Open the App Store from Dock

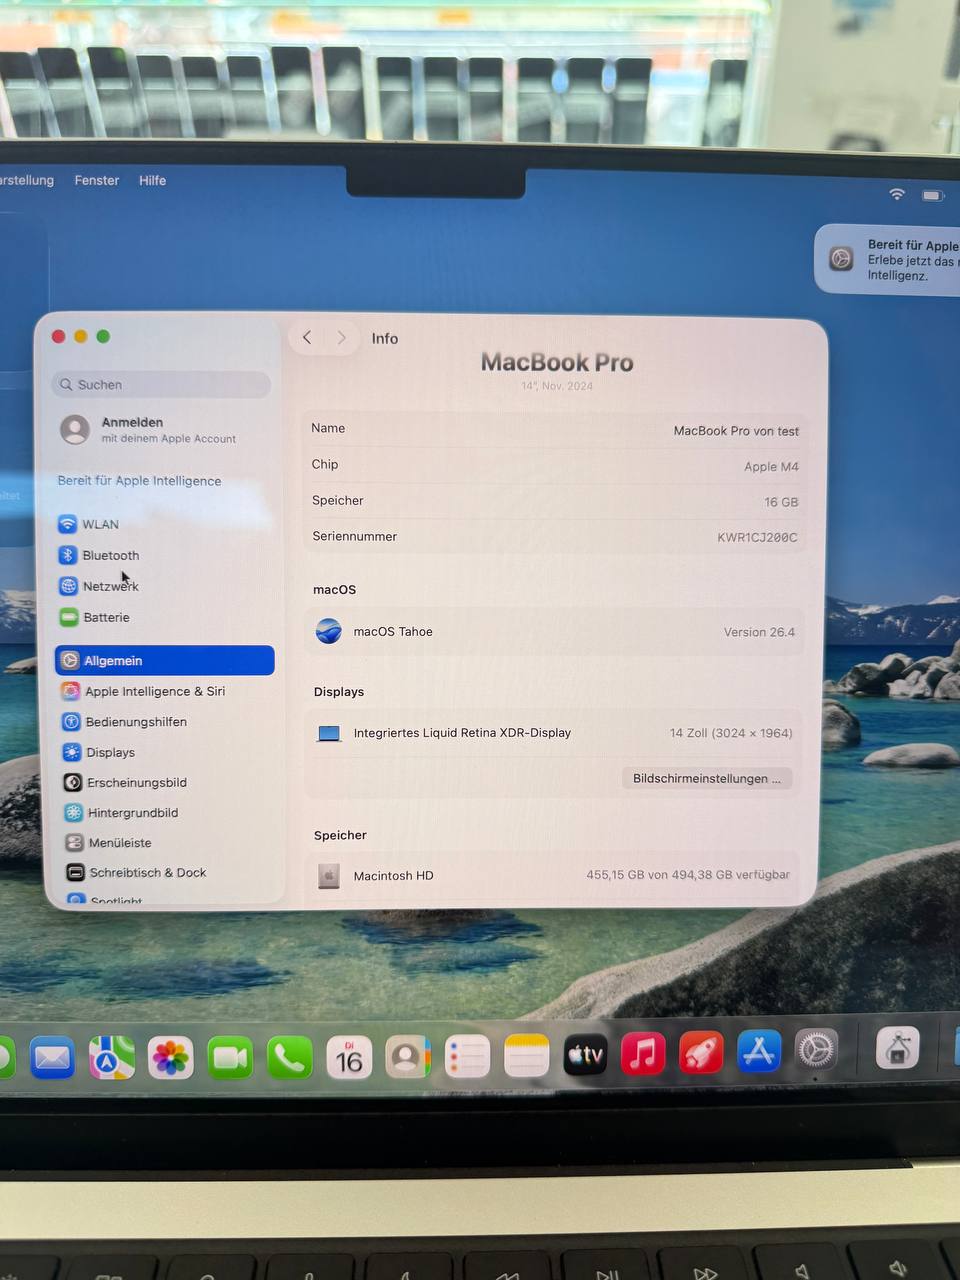point(759,1052)
